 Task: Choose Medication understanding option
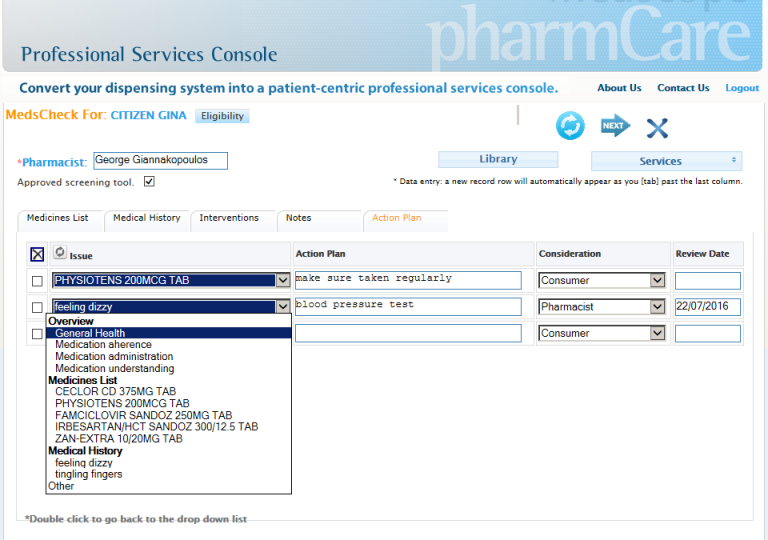169,368
